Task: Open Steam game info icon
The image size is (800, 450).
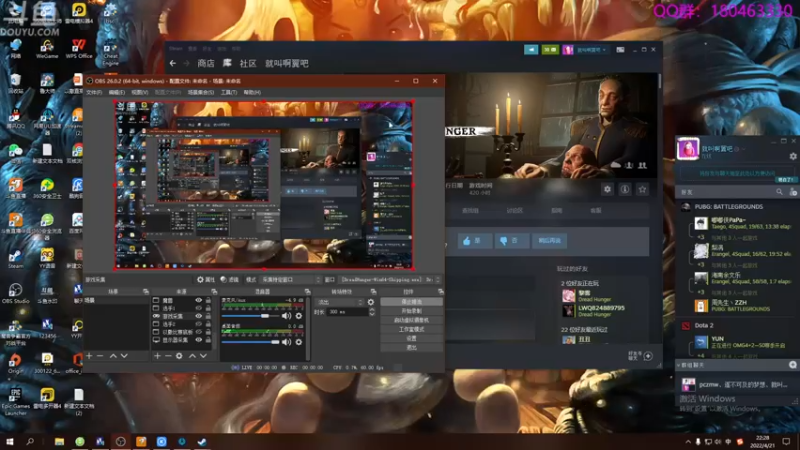Action: pyautogui.click(x=624, y=189)
